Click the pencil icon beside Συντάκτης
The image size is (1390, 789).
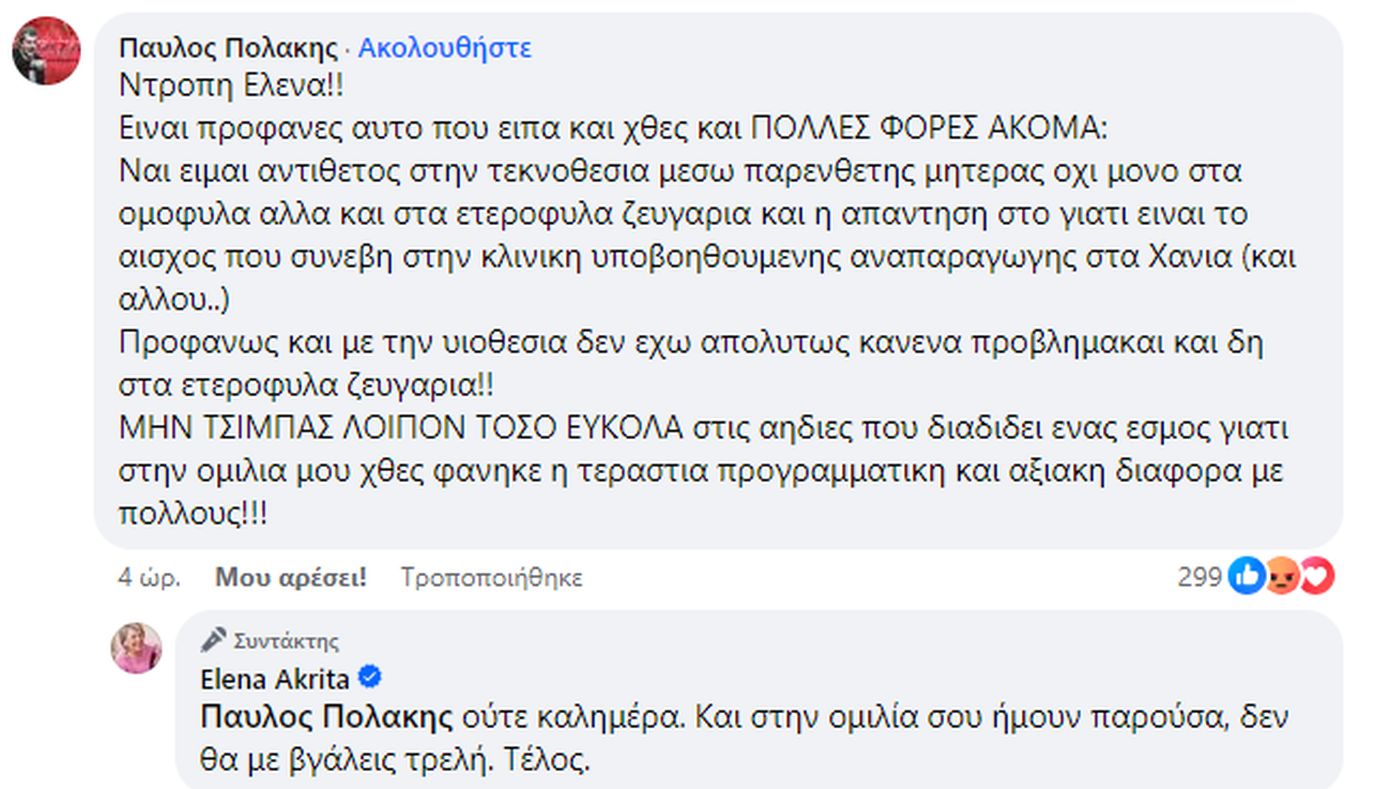pos(213,640)
